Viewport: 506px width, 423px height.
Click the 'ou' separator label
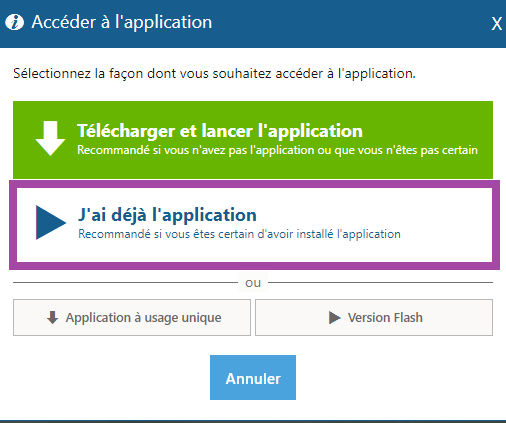[253, 283]
